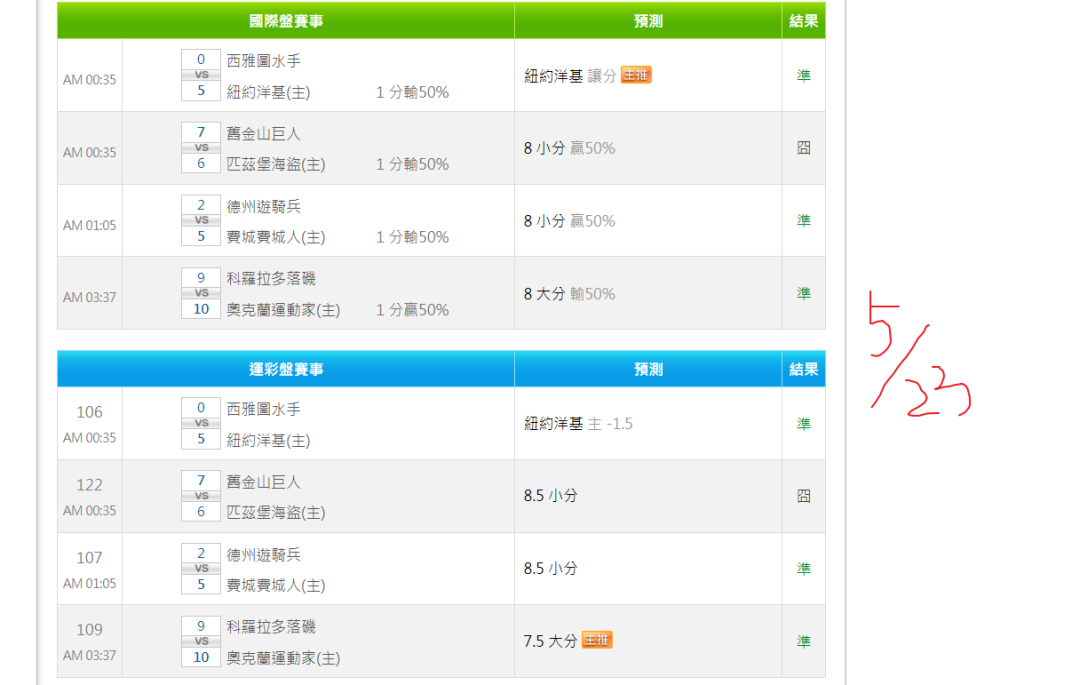Viewport: 1080px width, 685px height.
Task: Select the 國際盤賽事 green header
Action: point(286,21)
